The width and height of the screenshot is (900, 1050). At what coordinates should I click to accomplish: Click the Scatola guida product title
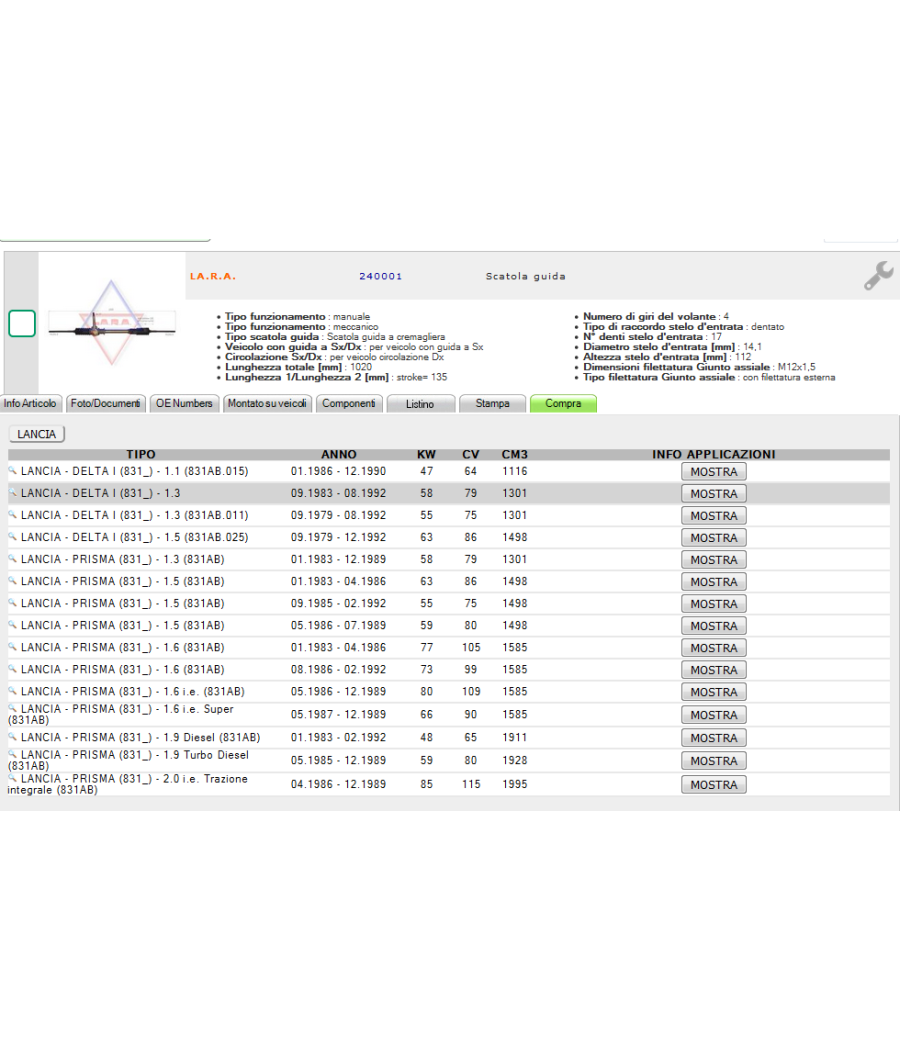(x=526, y=277)
